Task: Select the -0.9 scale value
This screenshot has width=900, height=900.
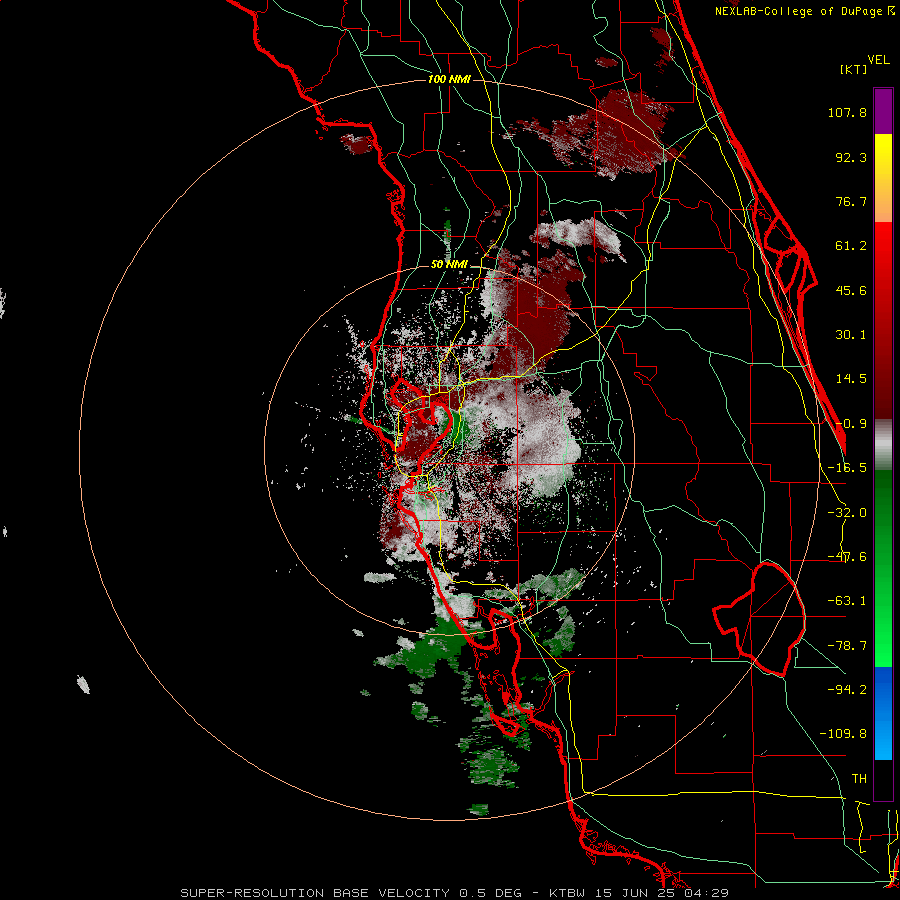Action: (851, 424)
